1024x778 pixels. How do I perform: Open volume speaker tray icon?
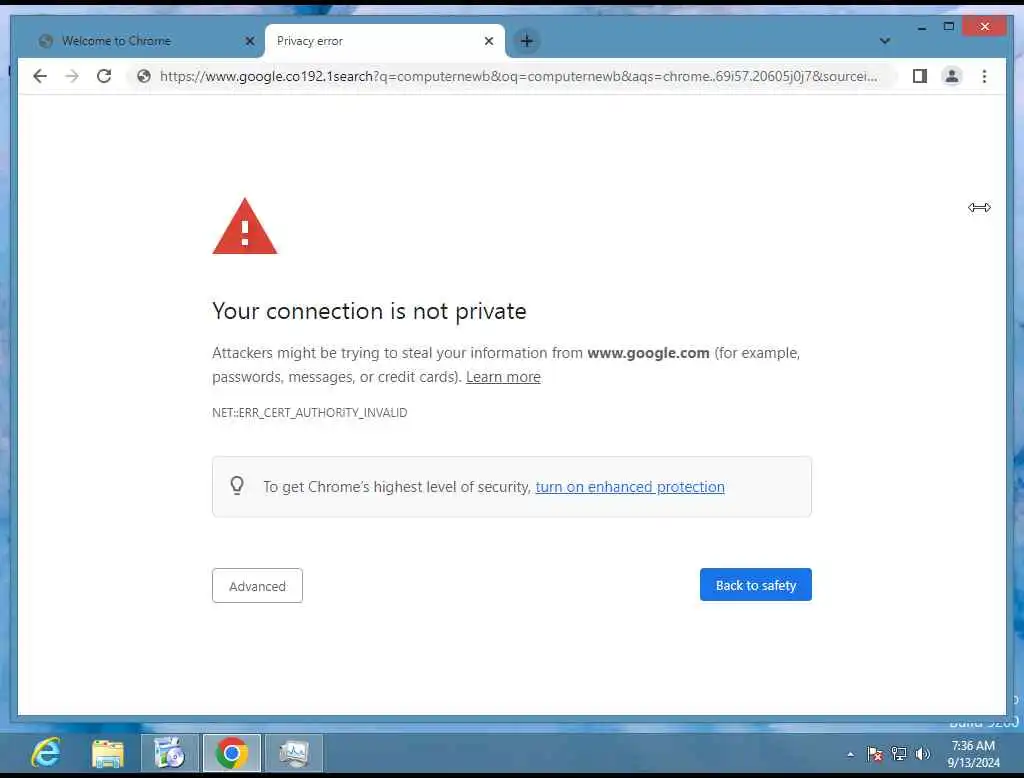point(922,754)
